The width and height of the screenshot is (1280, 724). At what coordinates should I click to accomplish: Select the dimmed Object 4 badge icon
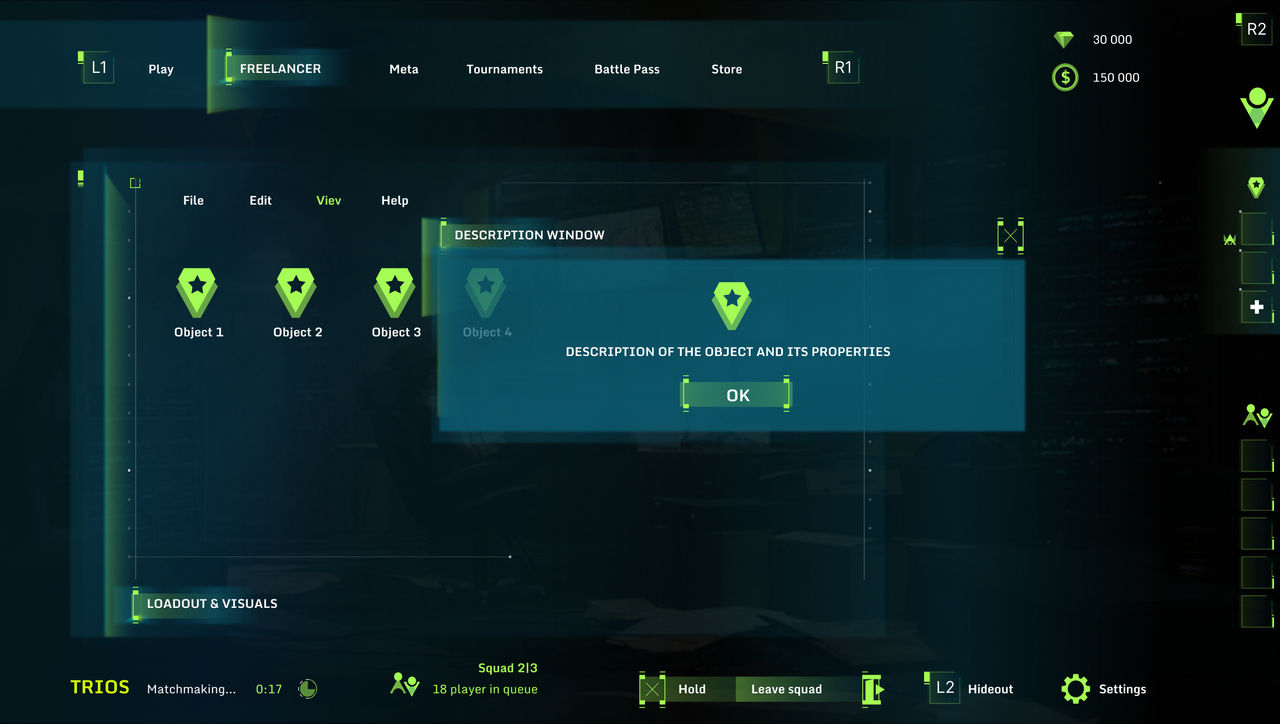tap(486, 293)
